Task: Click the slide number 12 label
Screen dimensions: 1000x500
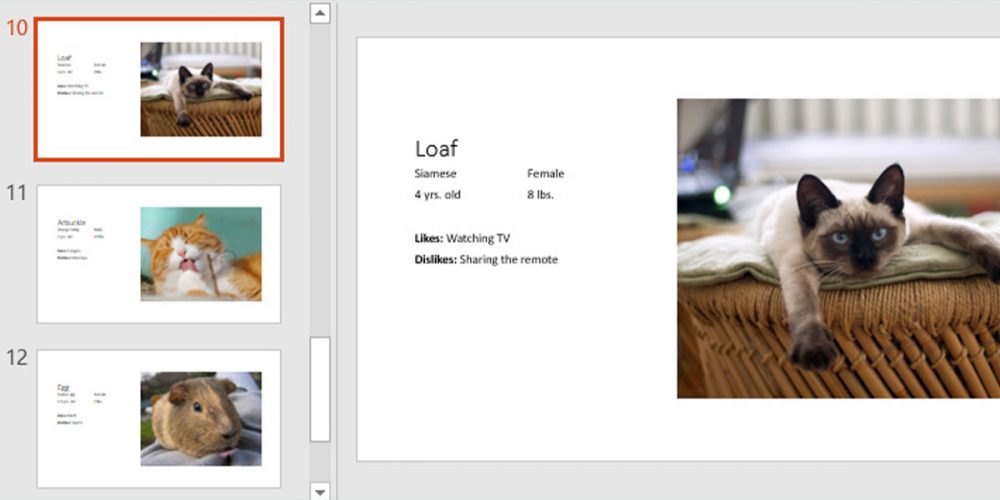Action: [17, 358]
